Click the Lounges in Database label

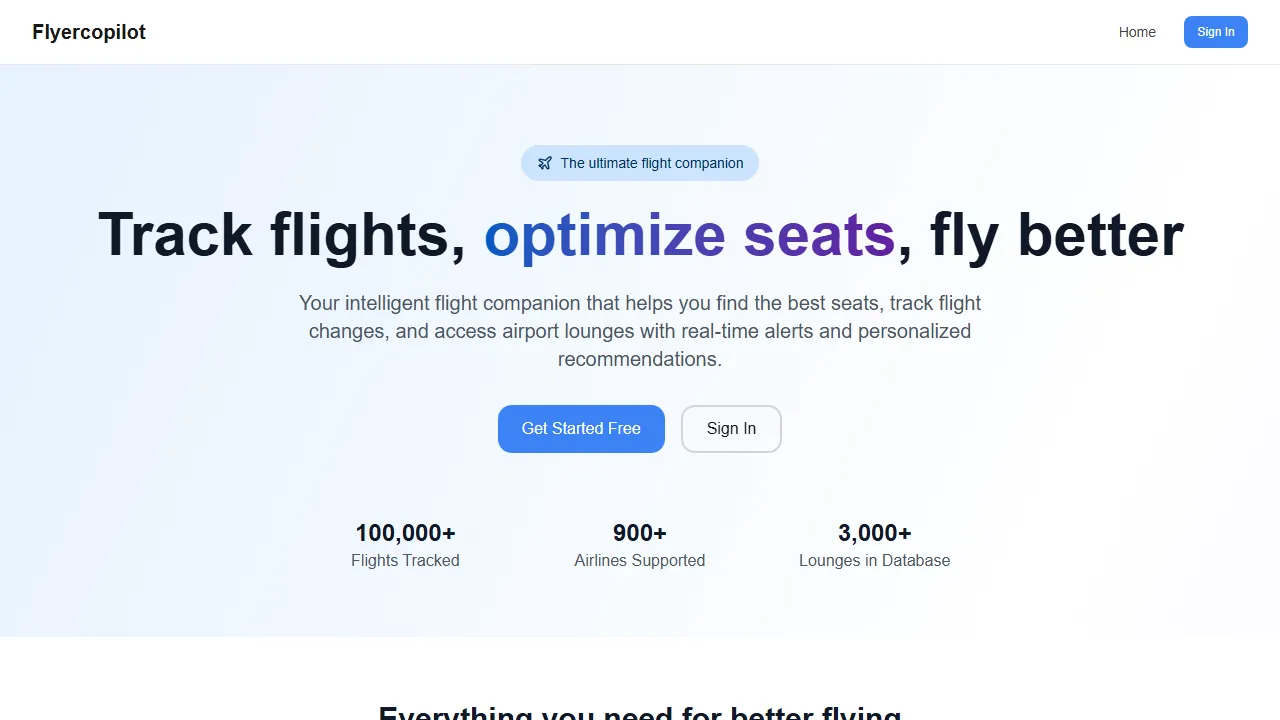tap(874, 560)
